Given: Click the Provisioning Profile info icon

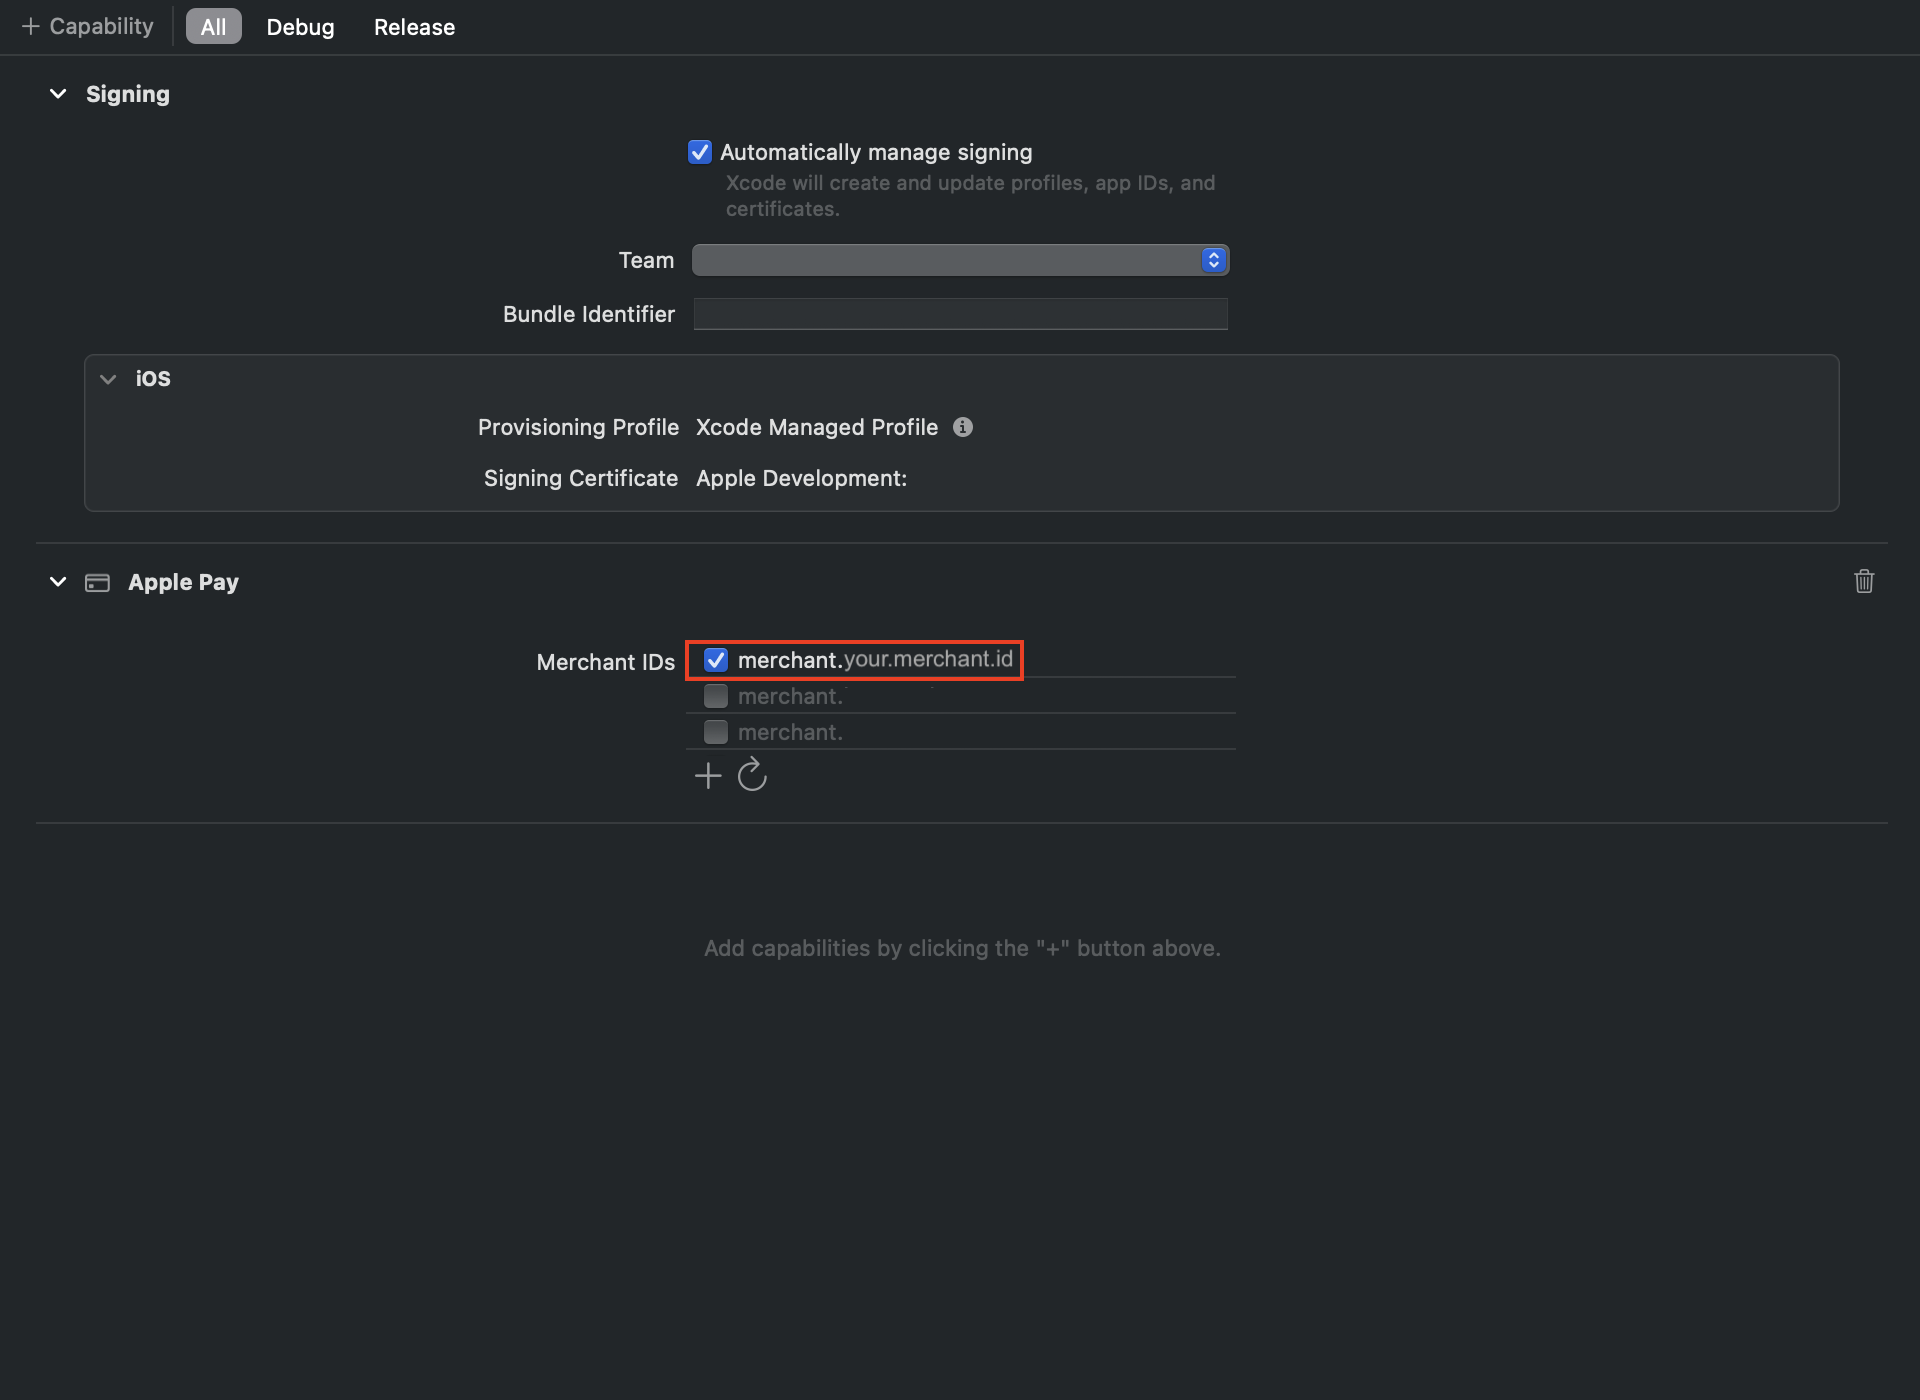Looking at the screenshot, I should (963, 427).
